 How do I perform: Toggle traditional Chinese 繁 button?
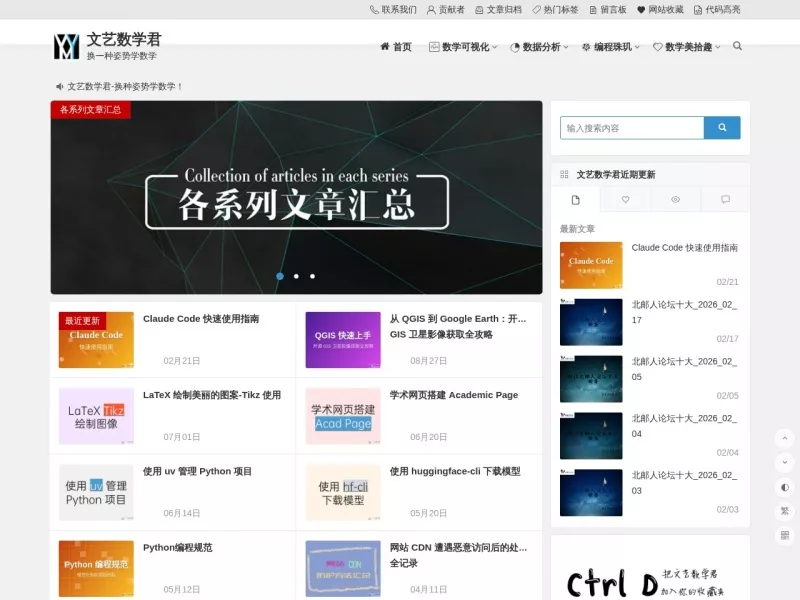pyautogui.click(x=785, y=511)
